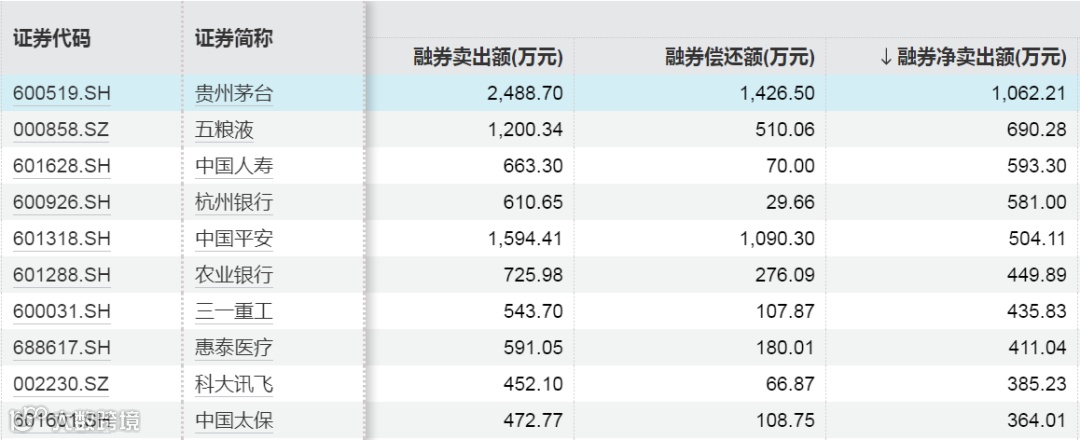Select cell 591.05 in 惠泰医疗 row
The image size is (1080, 440).
532,348
